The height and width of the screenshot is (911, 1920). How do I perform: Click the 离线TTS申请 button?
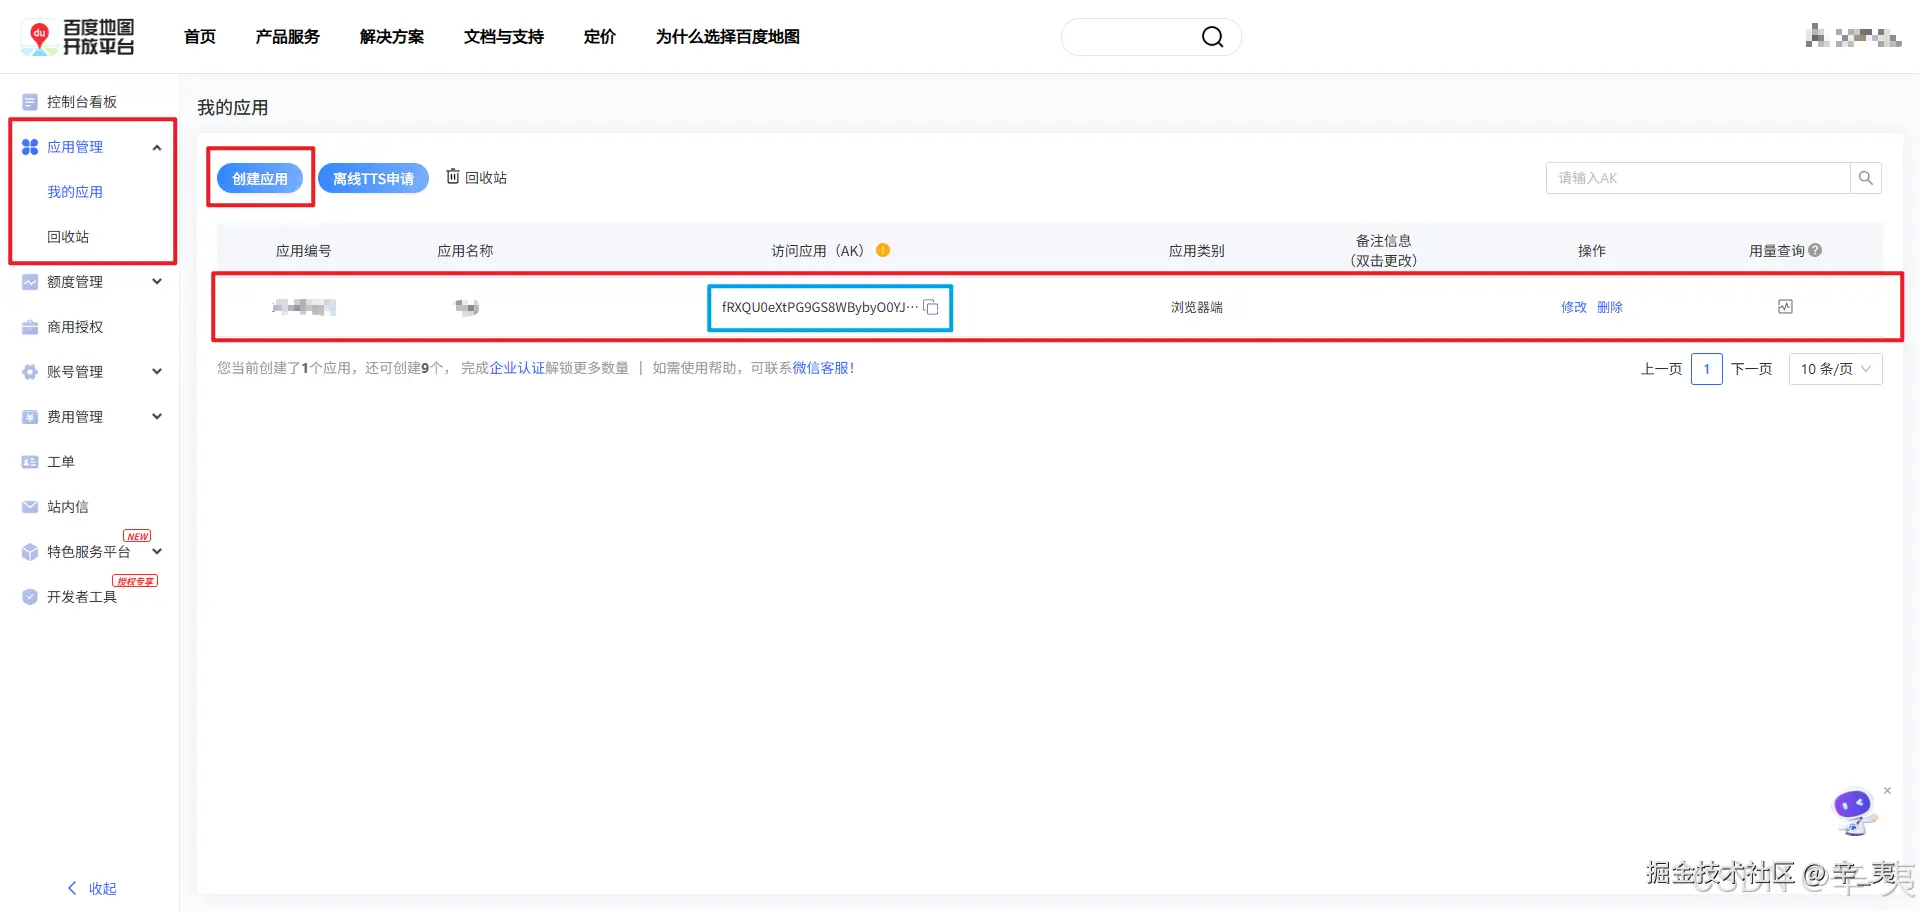click(x=373, y=178)
